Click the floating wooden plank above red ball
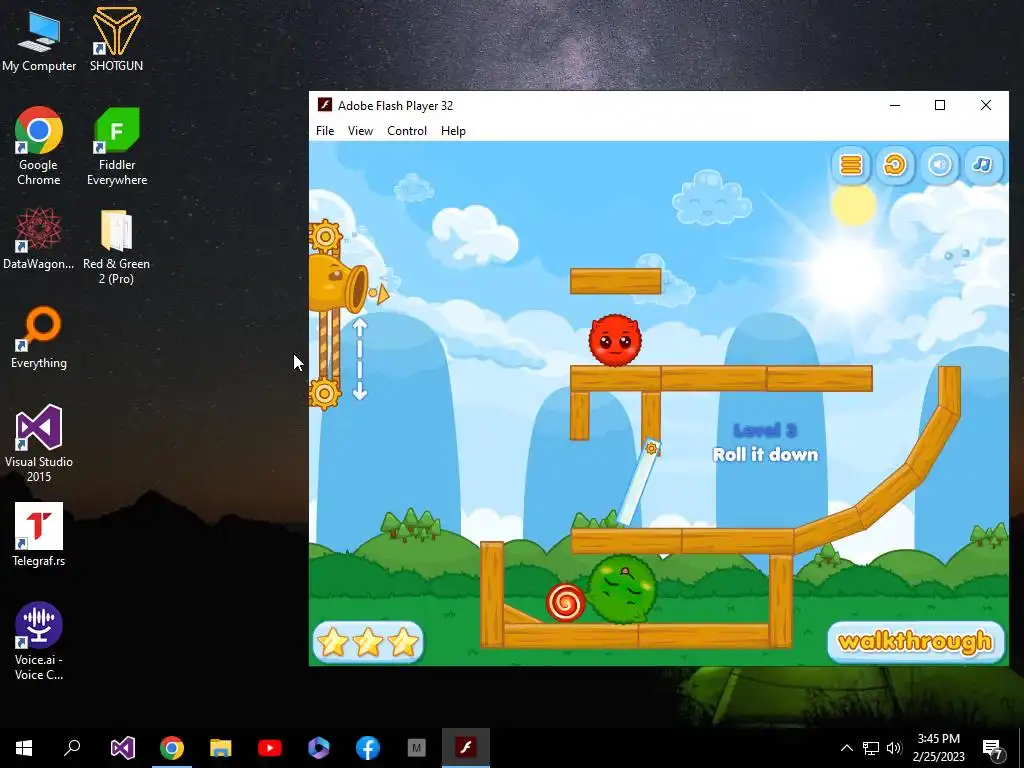Screen dimensions: 1024x768 point(615,281)
